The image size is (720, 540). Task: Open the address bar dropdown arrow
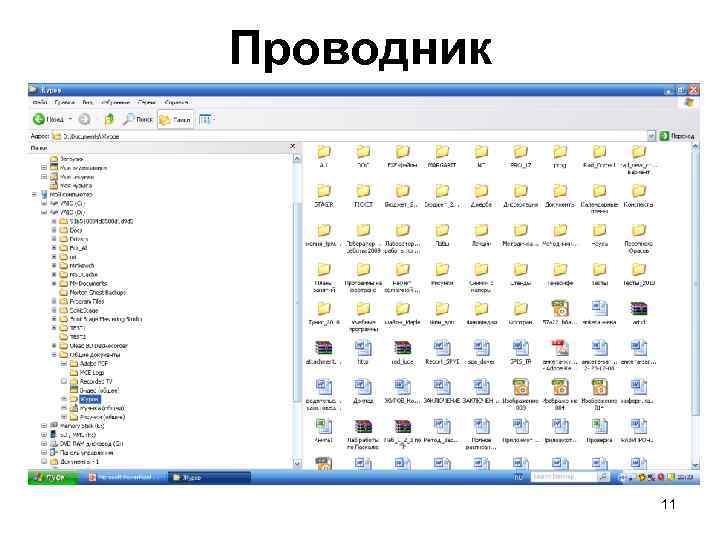click(651, 136)
